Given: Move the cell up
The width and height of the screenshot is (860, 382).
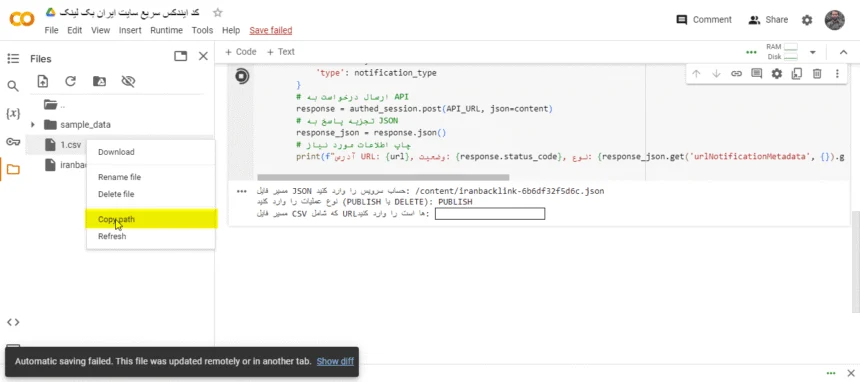Looking at the screenshot, I should [696, 74].
